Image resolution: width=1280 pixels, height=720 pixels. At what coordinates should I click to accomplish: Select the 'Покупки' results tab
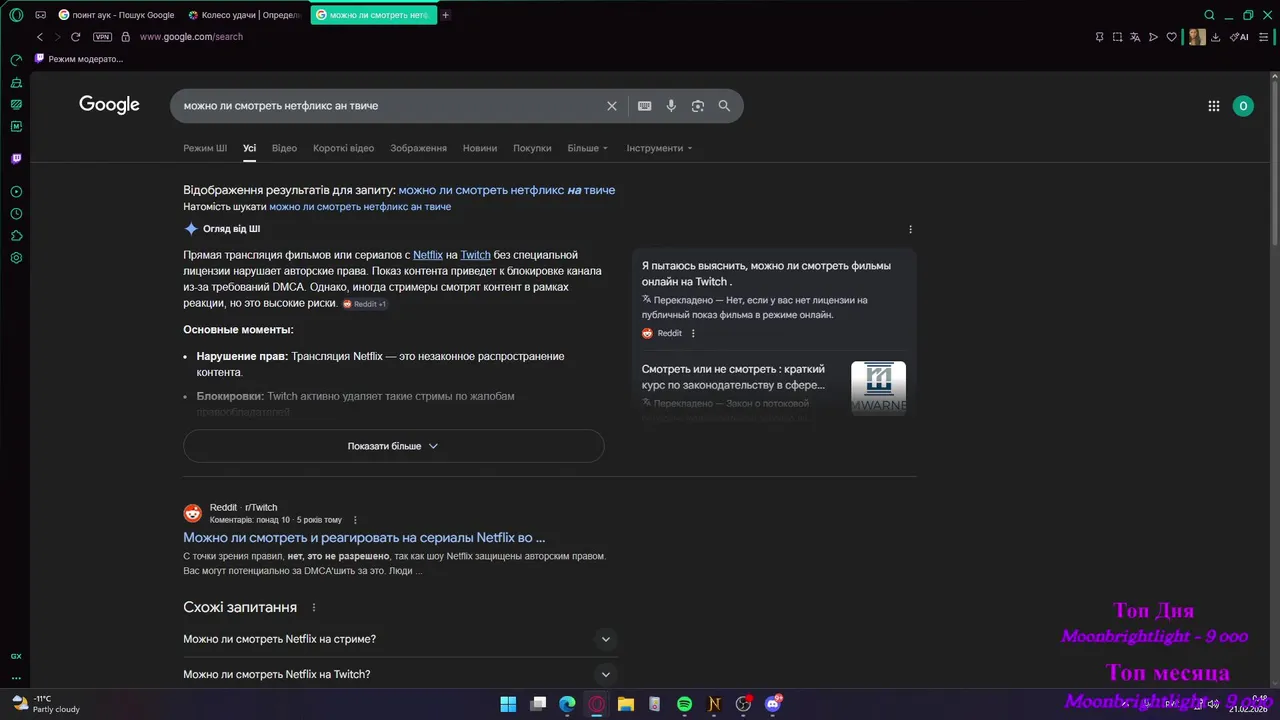[532, 148]
